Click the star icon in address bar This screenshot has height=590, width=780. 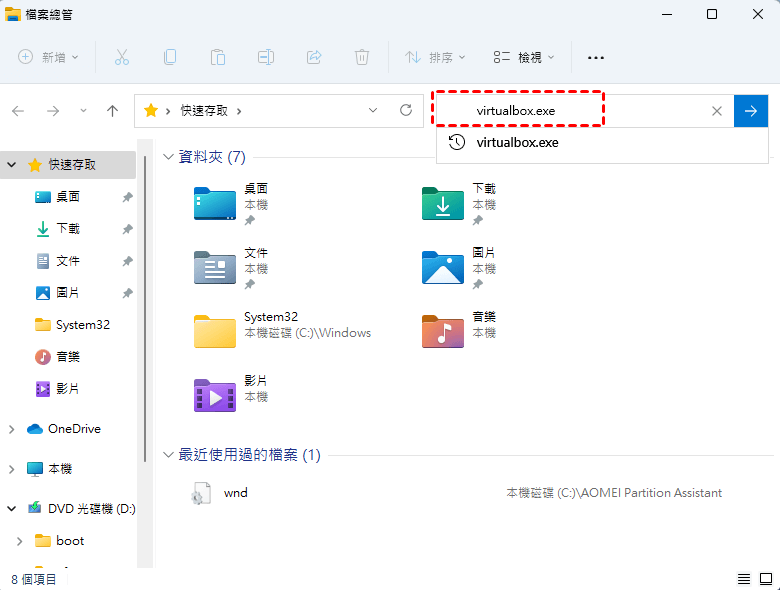[x=151, y=110]
